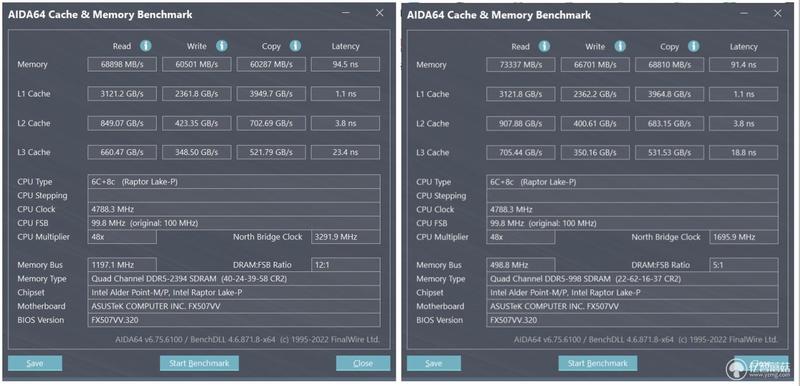This screenshot has width=800, height=386.
Task: Select L3 Cache write 350.16 GB/s
Action: (x=595, y=152)
